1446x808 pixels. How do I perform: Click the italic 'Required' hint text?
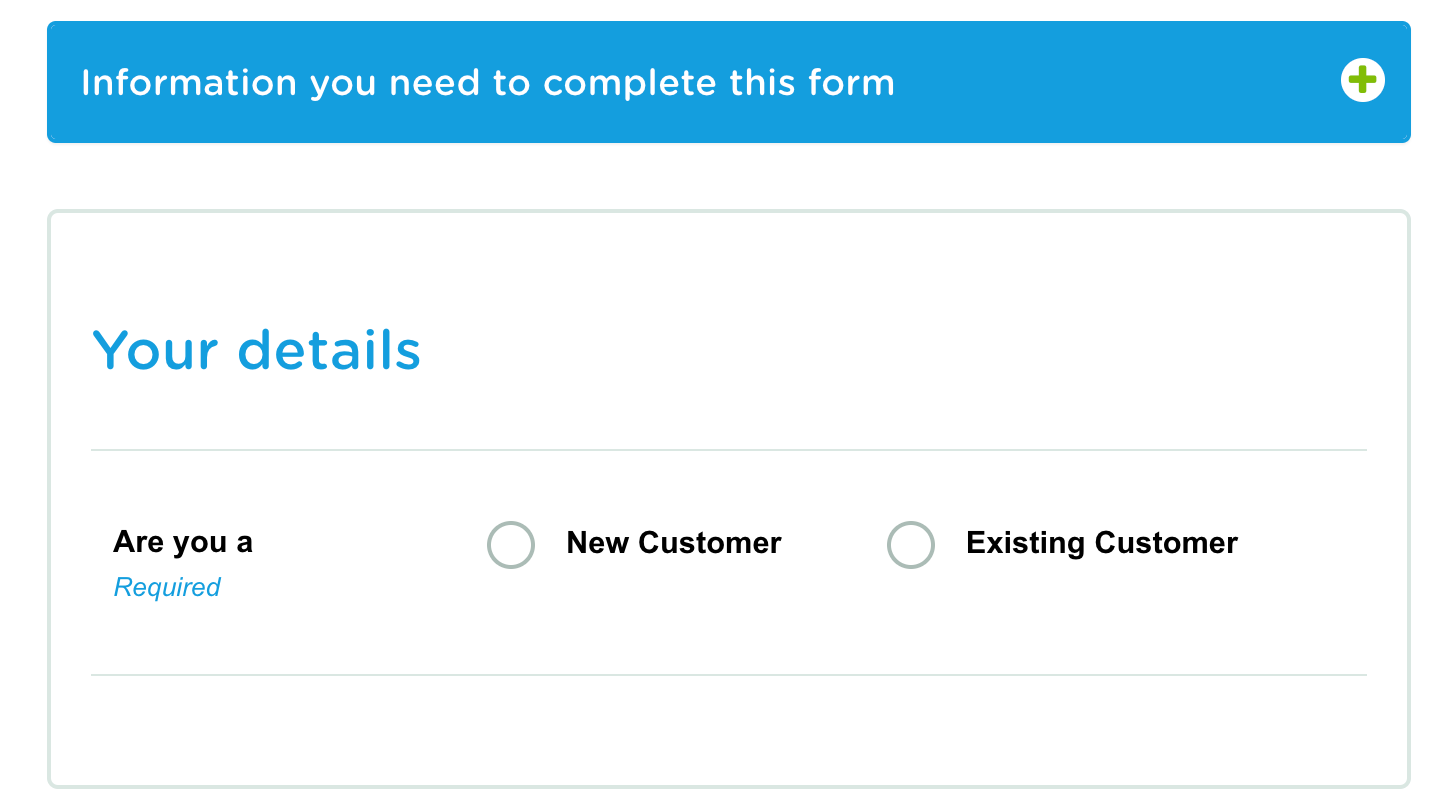(x=167, y=587)
